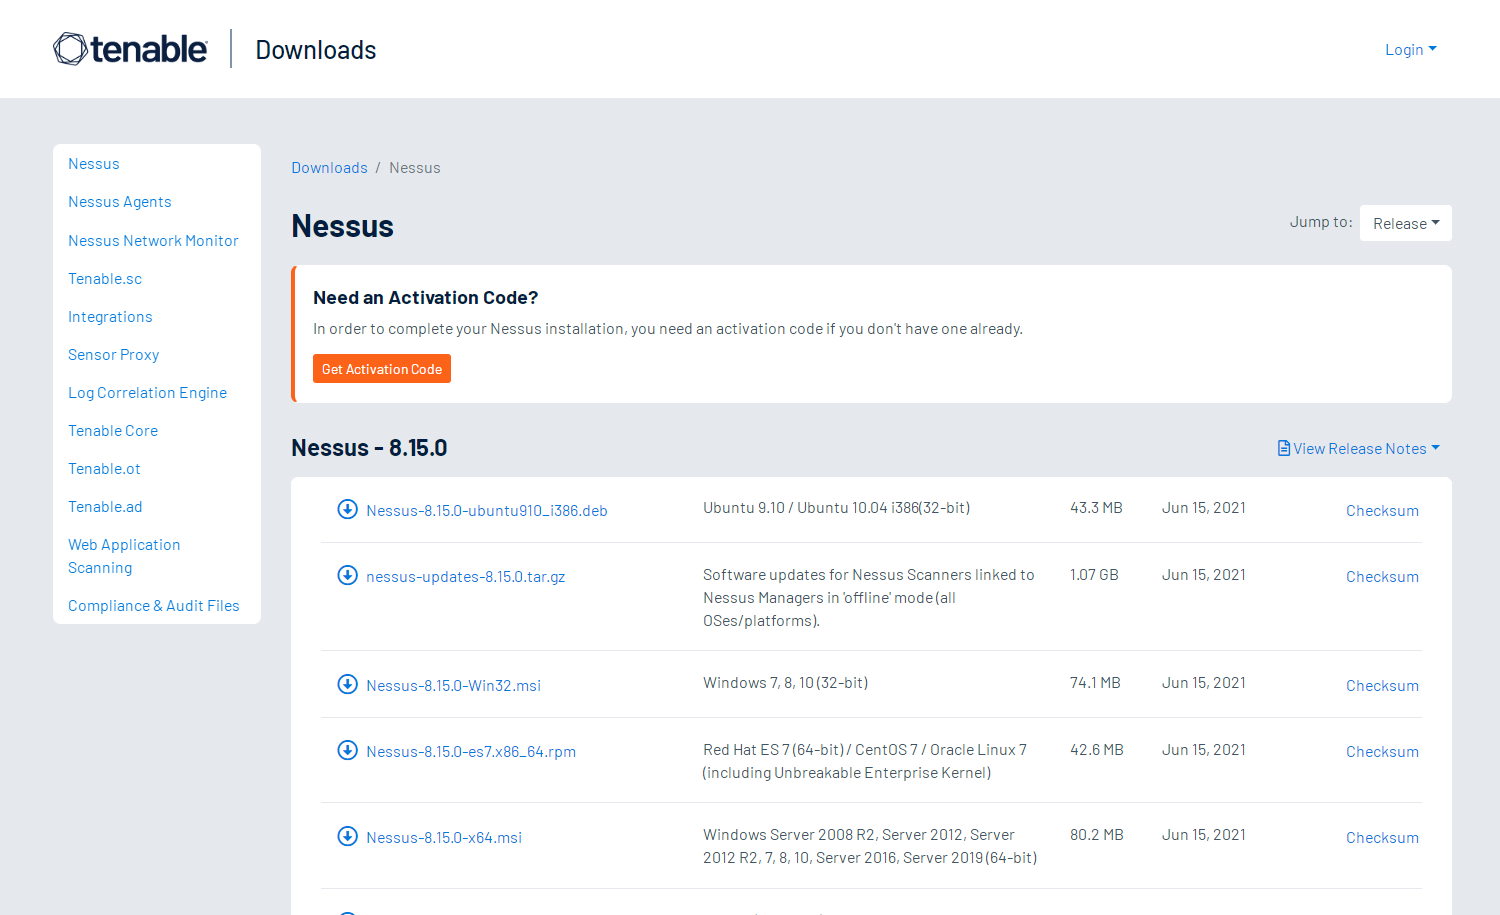The image size is (1500, 915).
Task: Click the Tenable logo in the header
Action: 130,48
